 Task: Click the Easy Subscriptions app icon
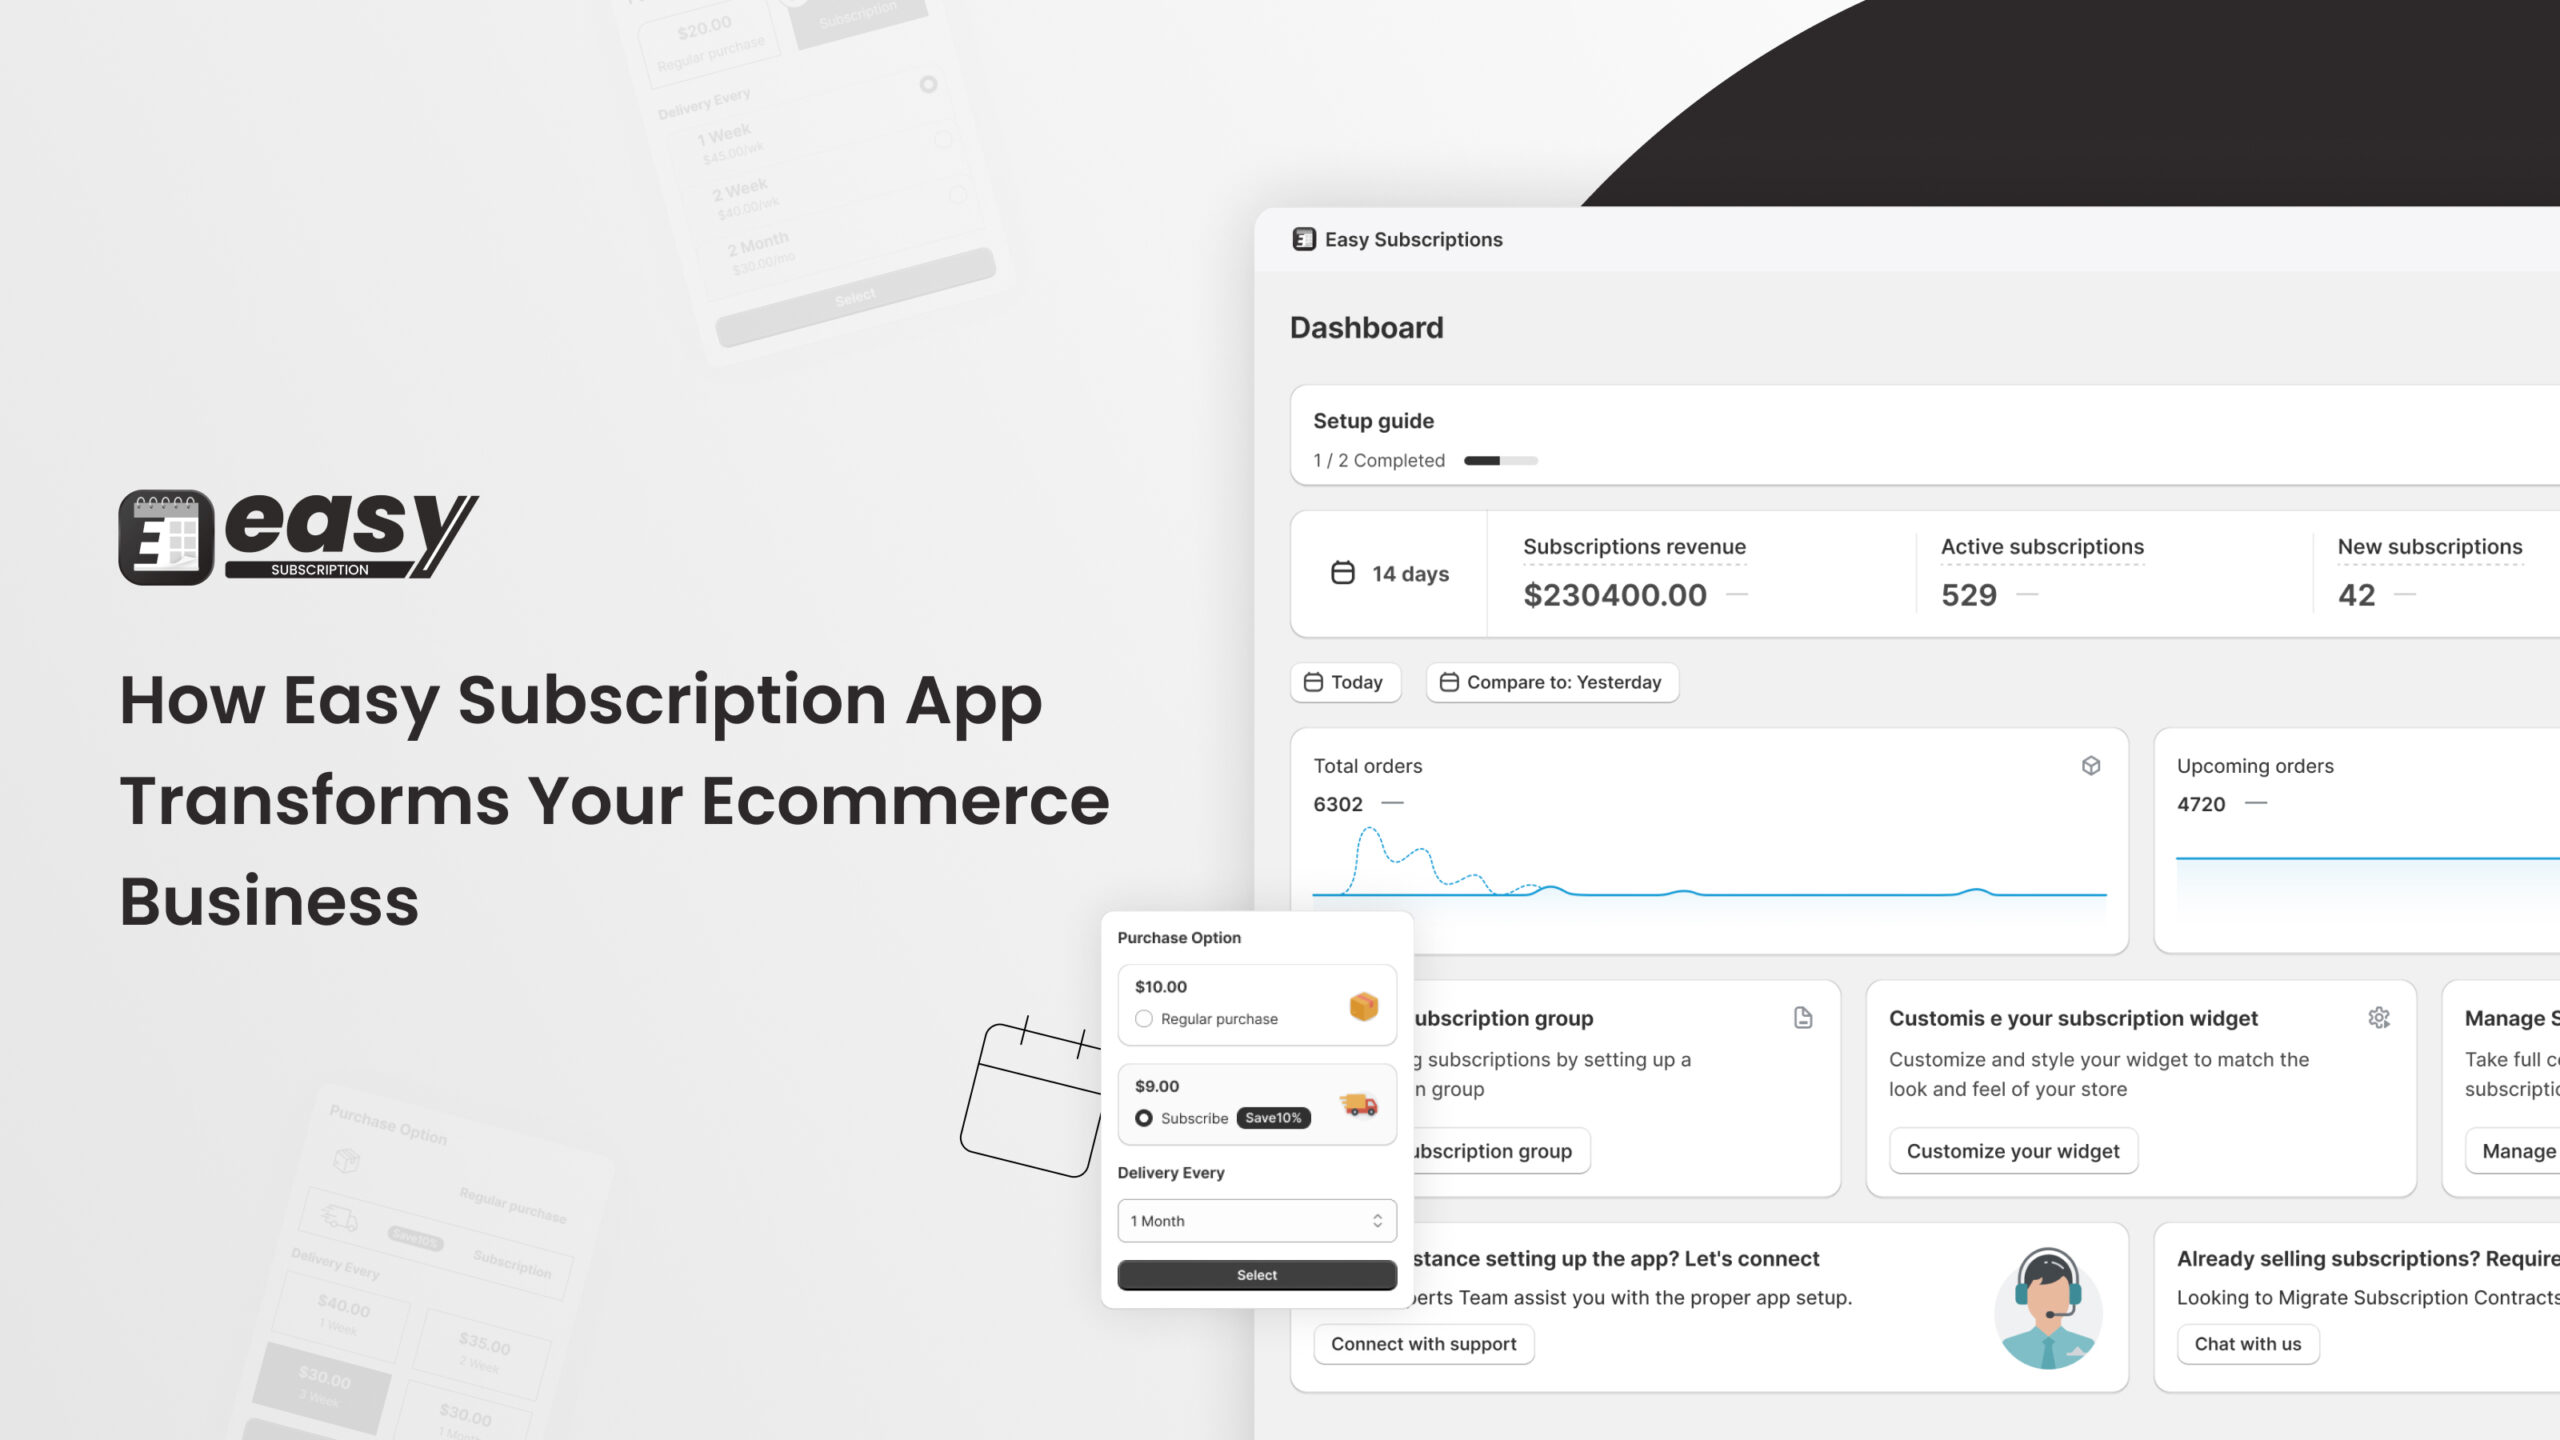tap(1301, 239)
